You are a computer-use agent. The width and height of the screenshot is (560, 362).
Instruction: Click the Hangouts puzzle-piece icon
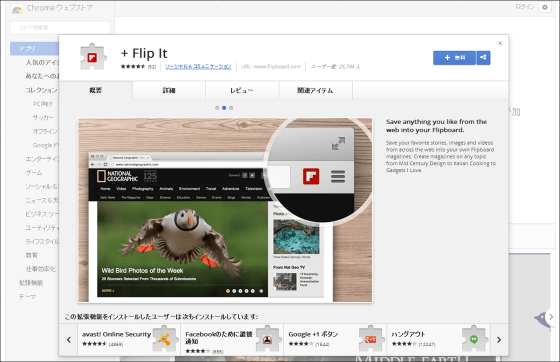tap(474, 338)
